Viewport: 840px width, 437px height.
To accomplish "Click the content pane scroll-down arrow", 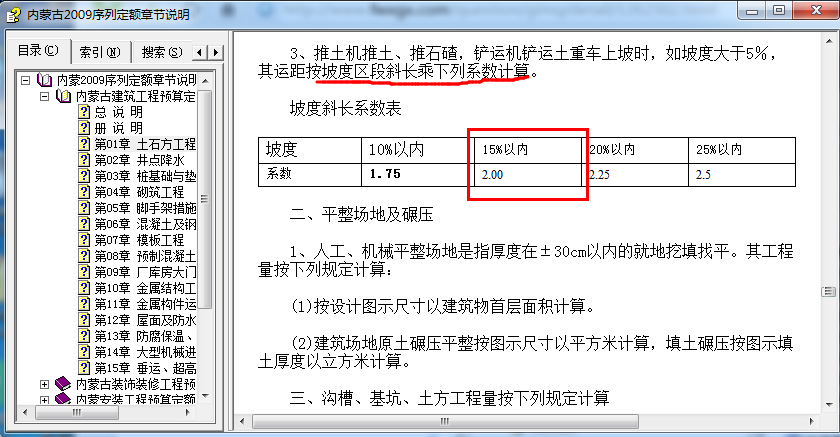I will (829, 404).
